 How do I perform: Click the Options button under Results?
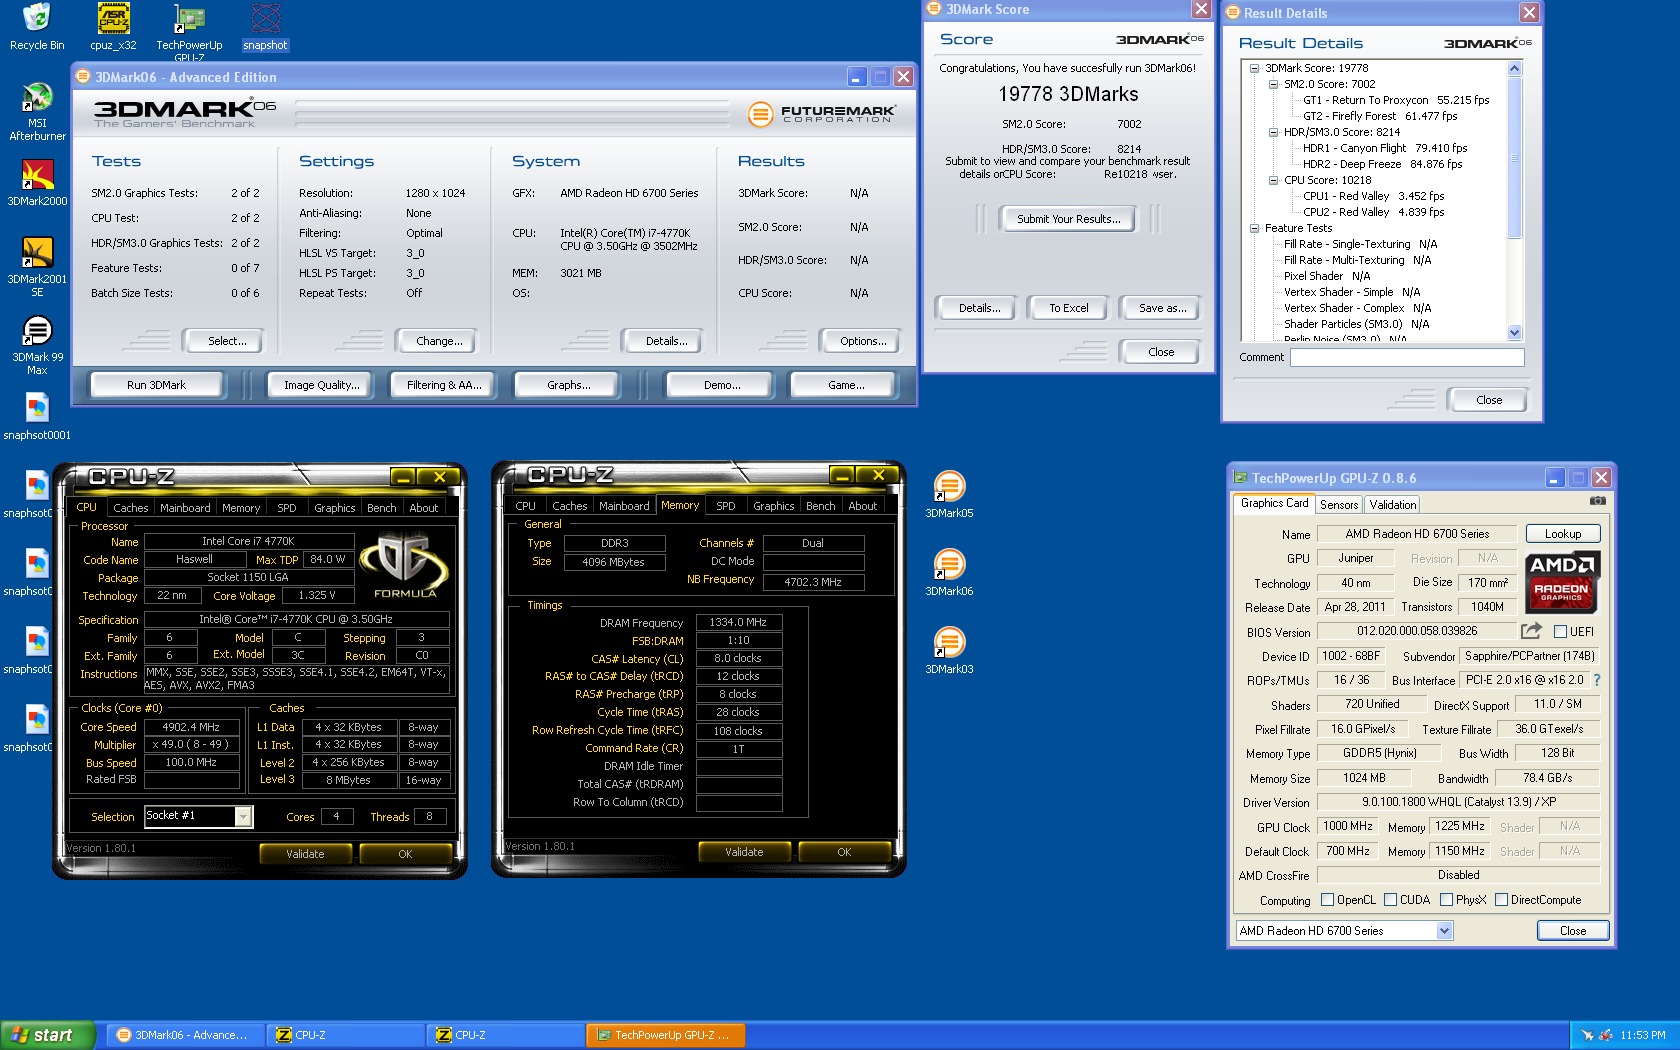[863, 341]
